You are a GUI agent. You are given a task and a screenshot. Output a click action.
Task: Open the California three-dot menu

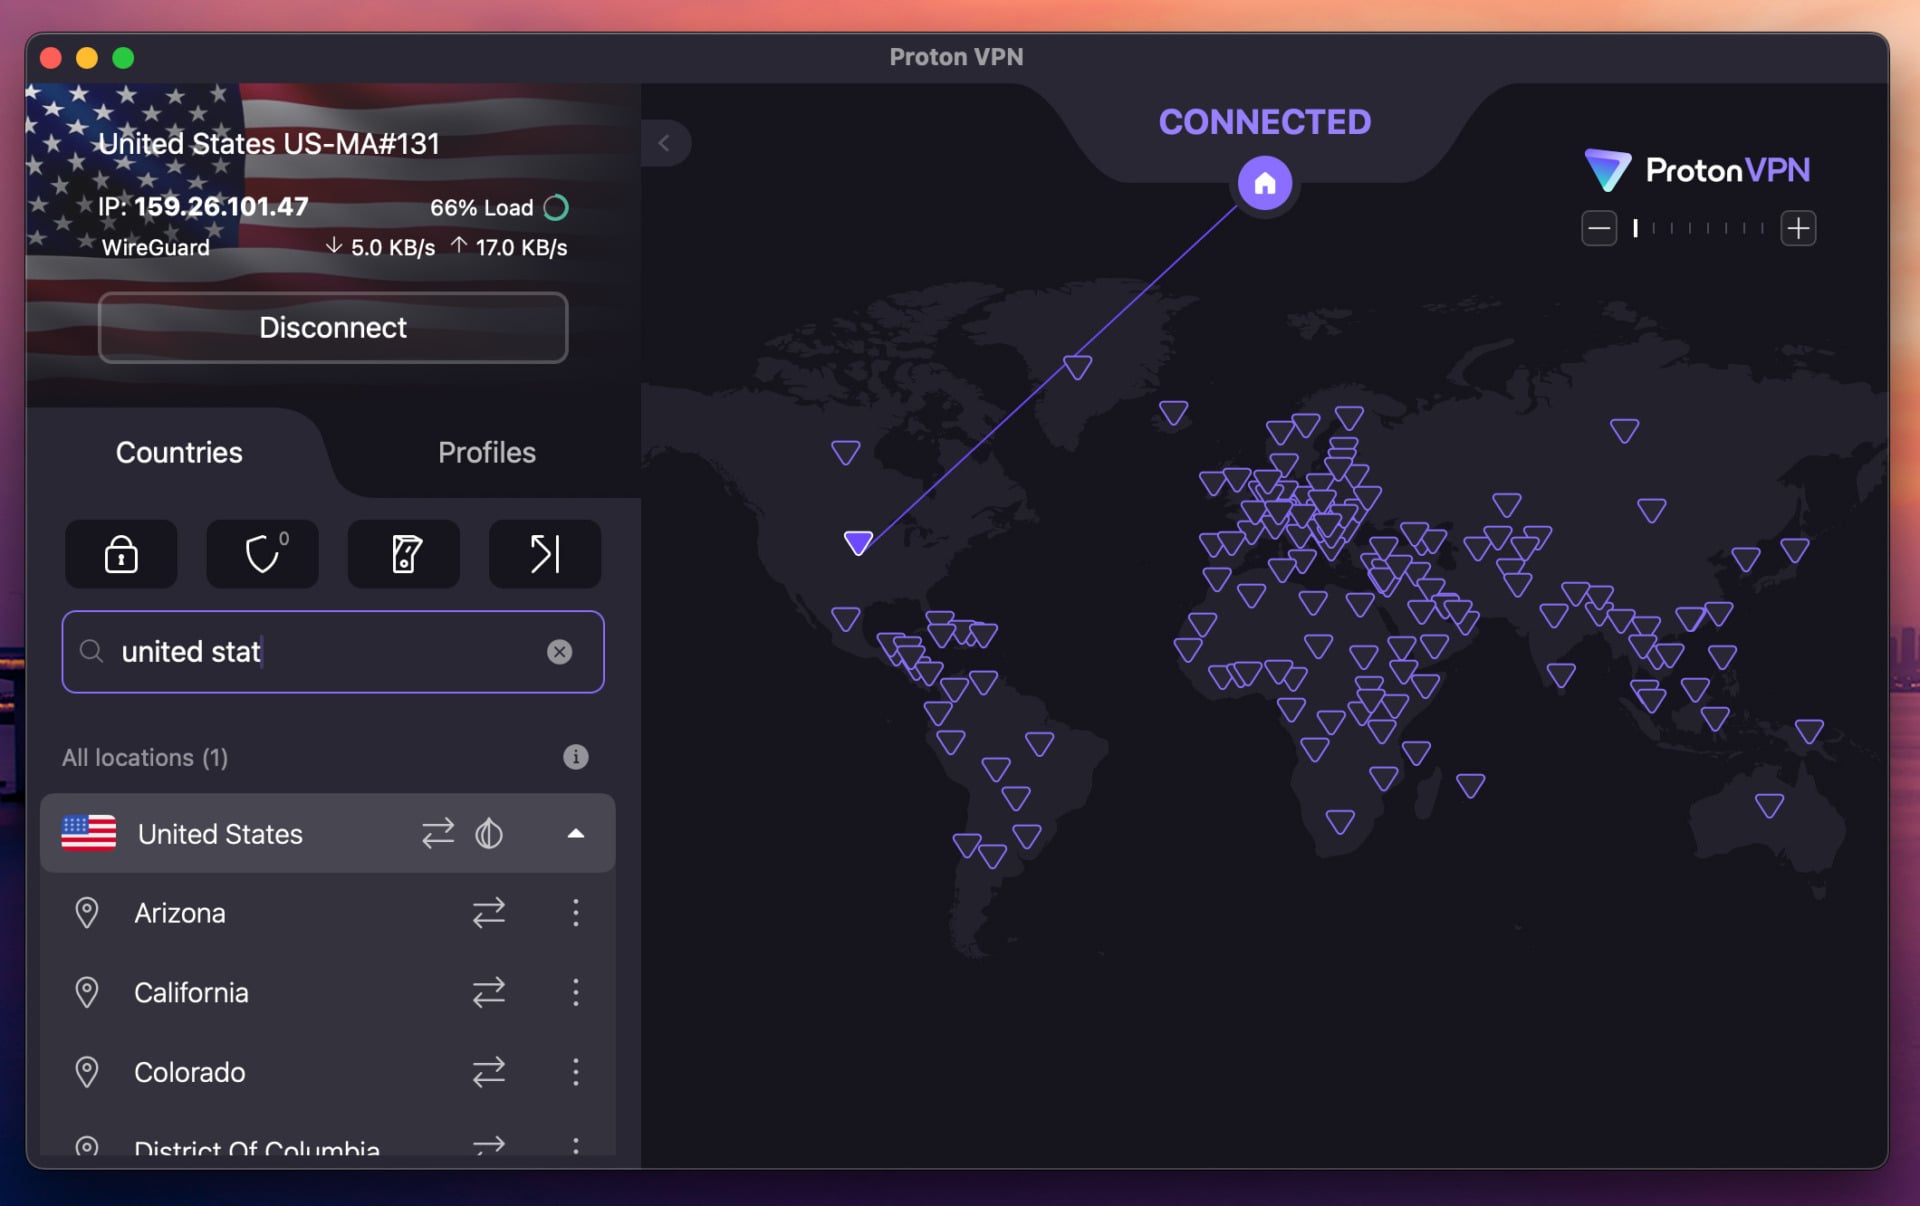576,992
